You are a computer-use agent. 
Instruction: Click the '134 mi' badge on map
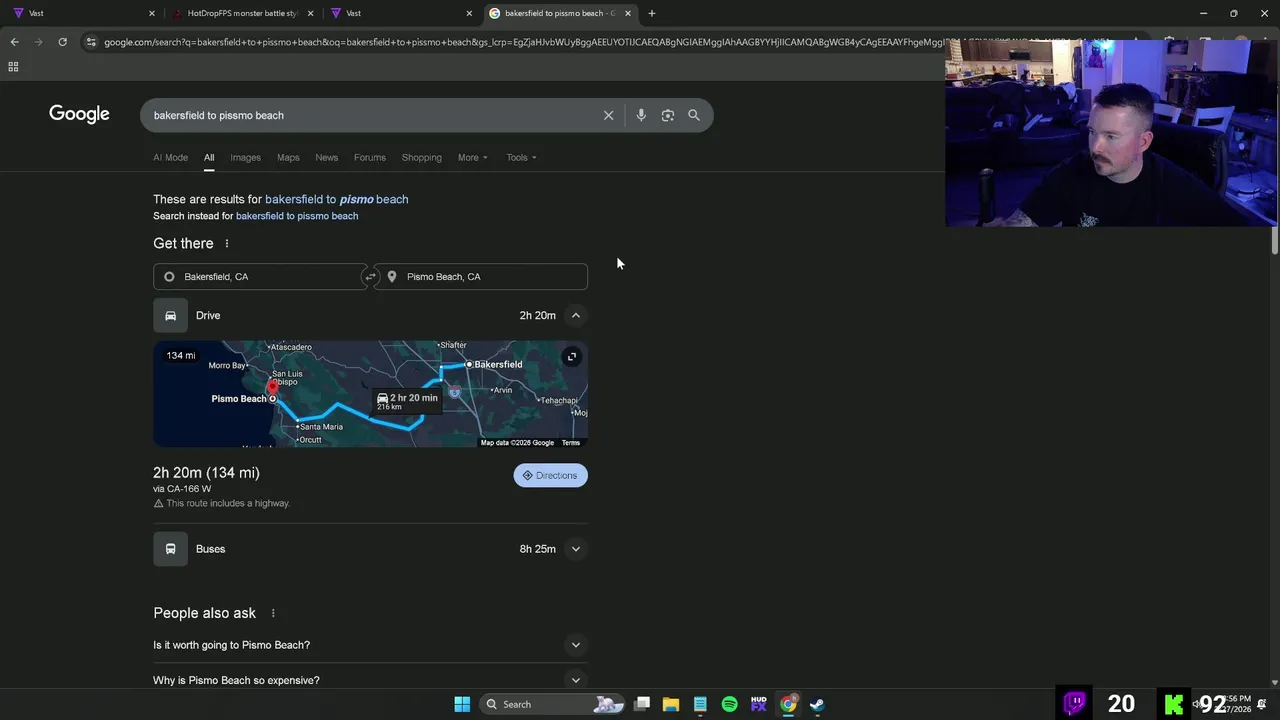tap(181, 356)
